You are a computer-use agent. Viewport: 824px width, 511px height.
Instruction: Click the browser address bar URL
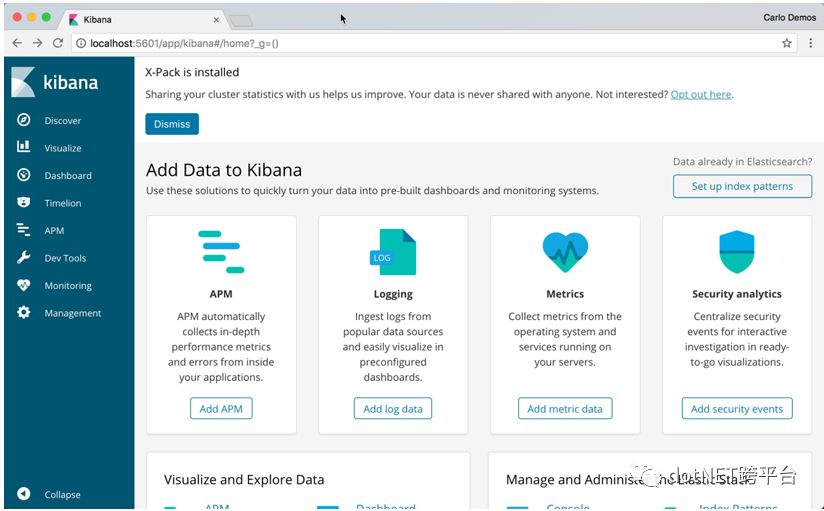[x=184, y=43]
